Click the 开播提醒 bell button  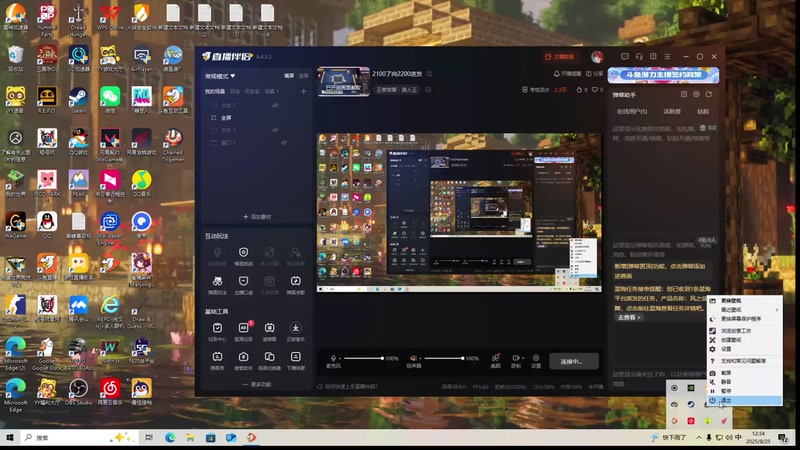(567, 74)
